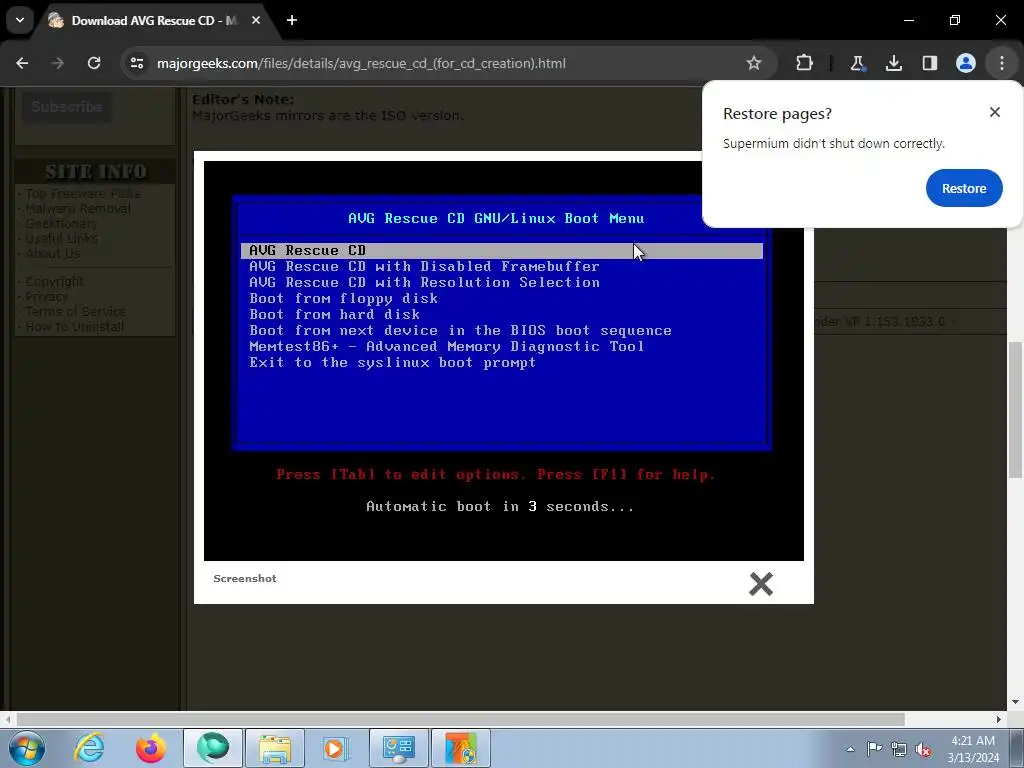The image size is (1024, 768).
Task: Open the browser three-dot menu
Action: 1002,63
